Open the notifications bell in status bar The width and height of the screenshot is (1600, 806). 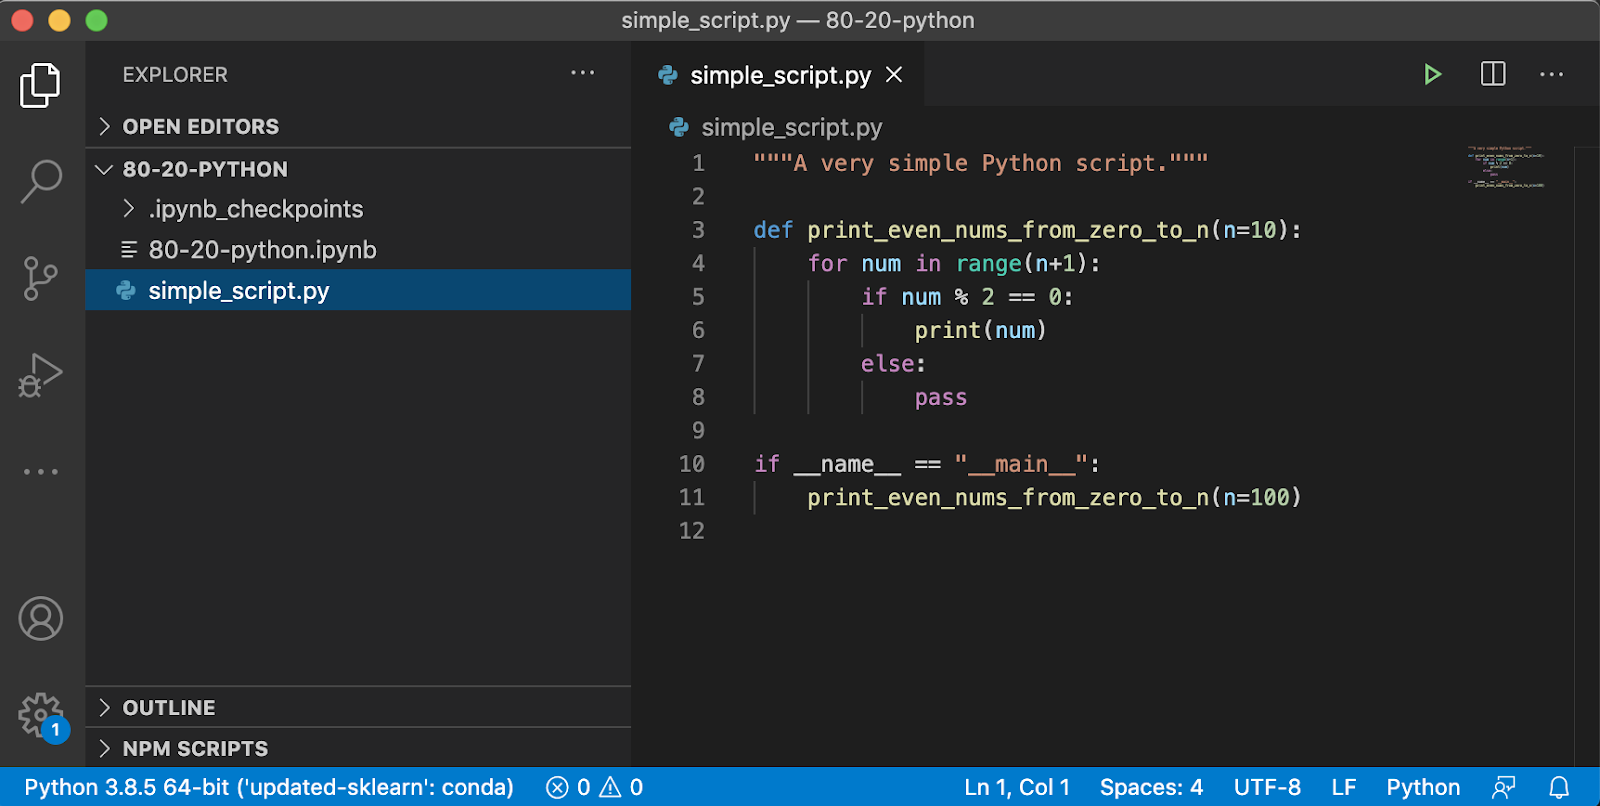[x=1558, y=788]
